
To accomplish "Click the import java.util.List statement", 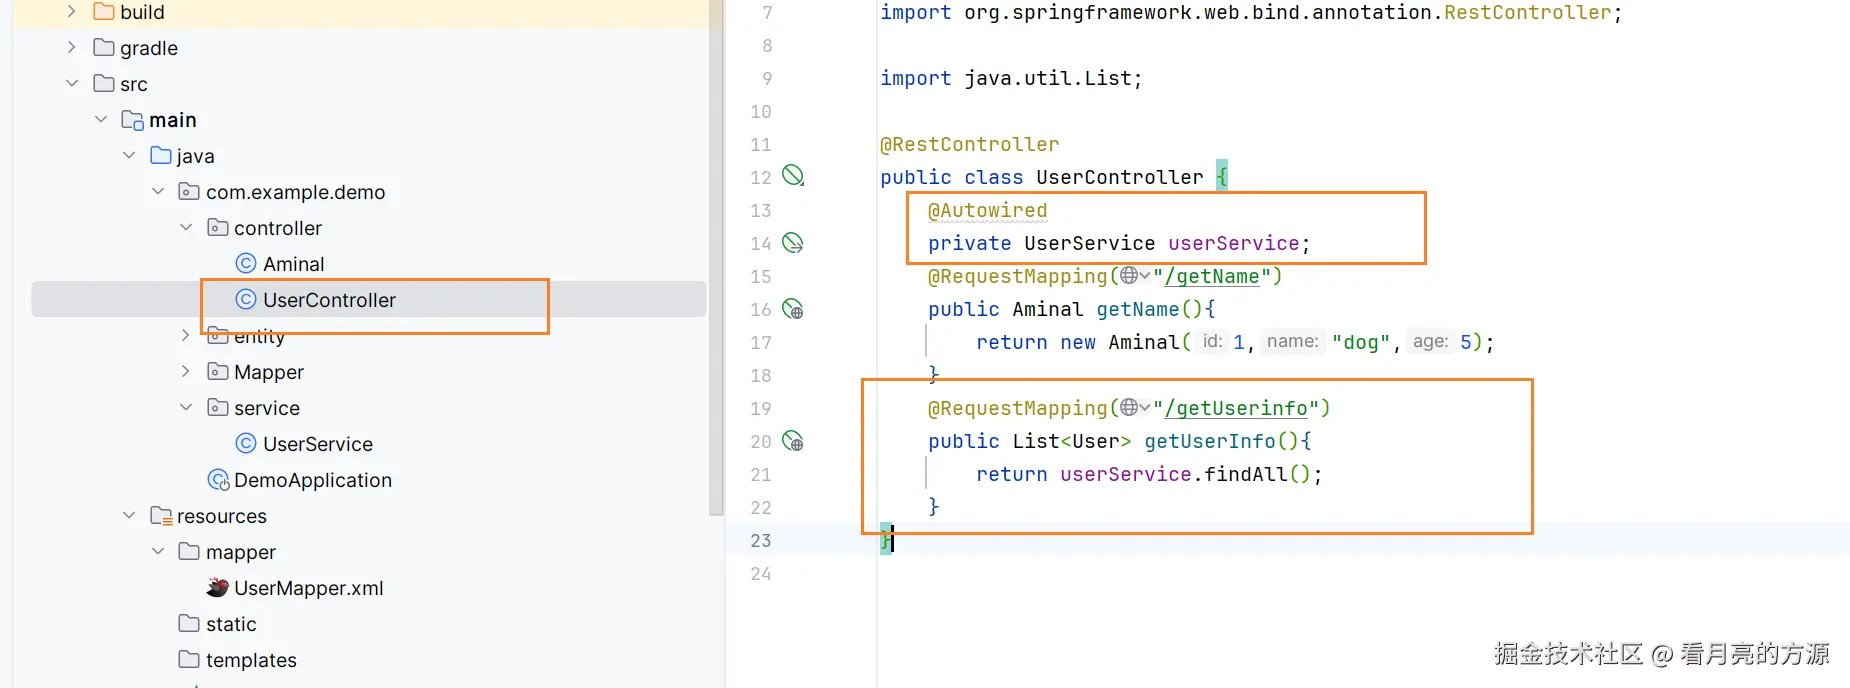I will coord(1010,78).
